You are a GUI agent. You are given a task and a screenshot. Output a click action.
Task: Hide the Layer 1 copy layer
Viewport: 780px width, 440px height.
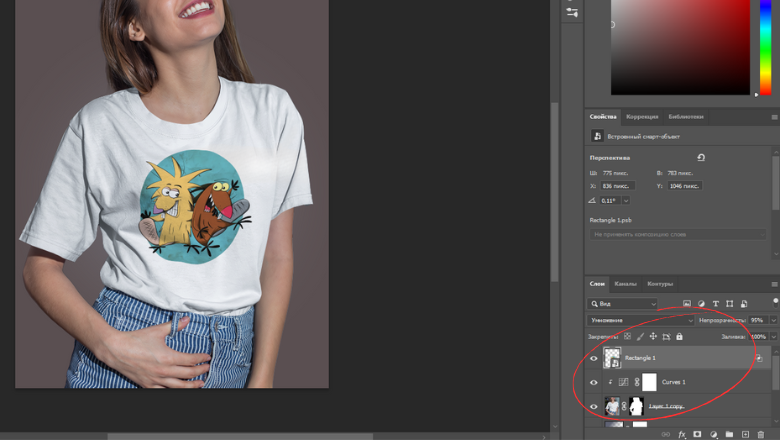coord(594,406)
